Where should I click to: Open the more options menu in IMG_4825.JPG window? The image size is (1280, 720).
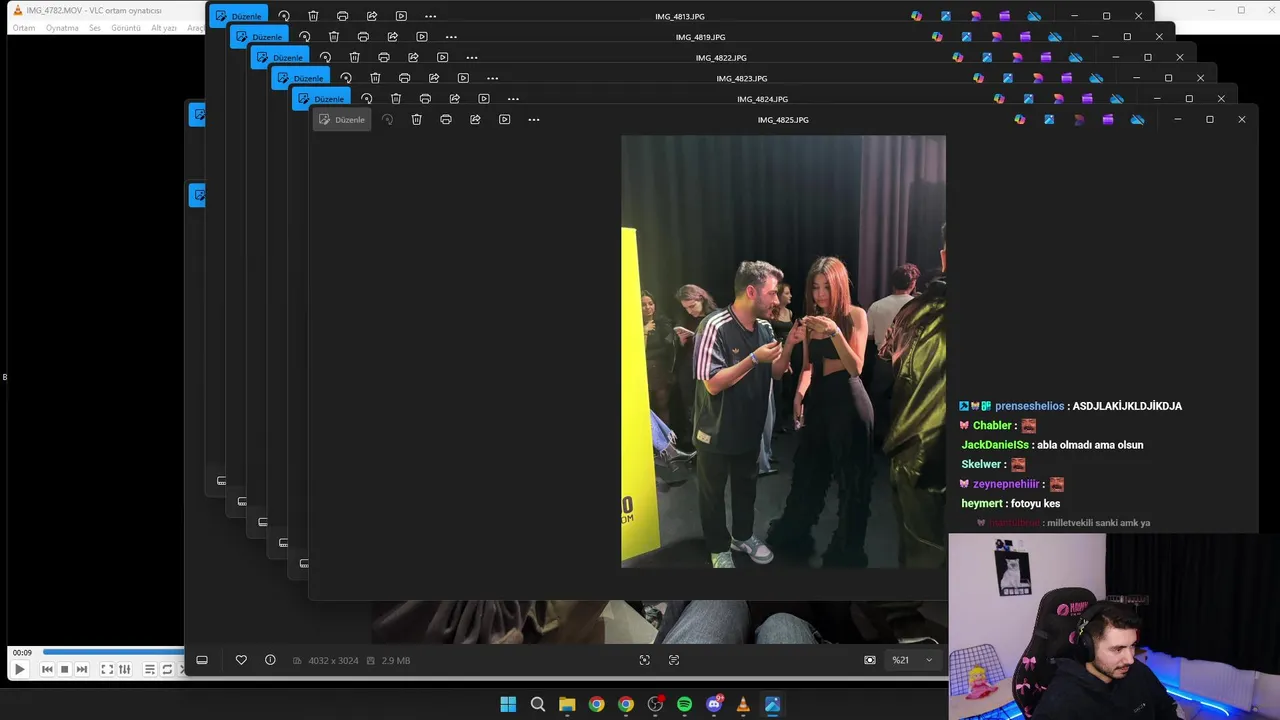tap(534, 120)
